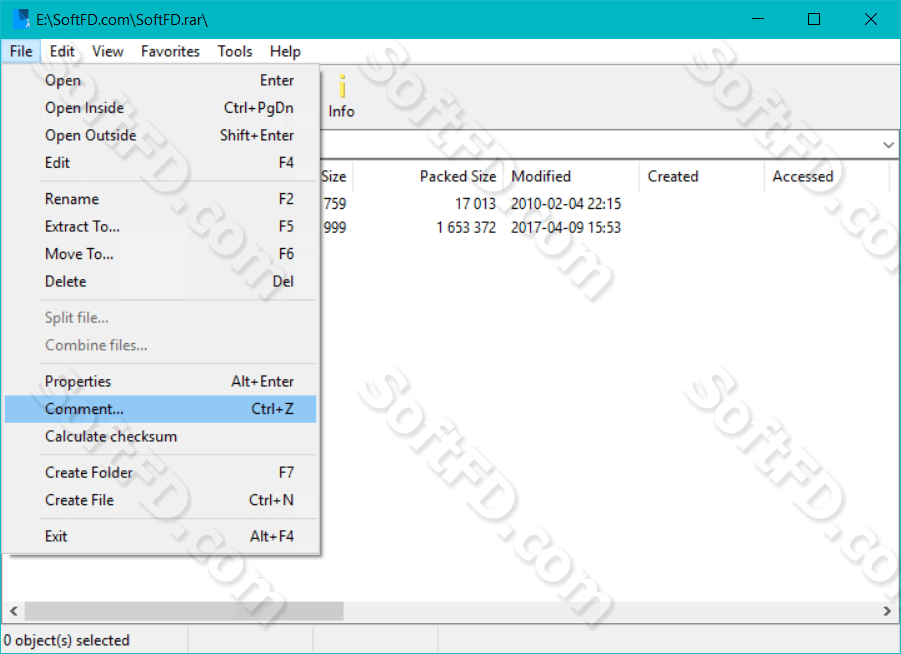Click modified date 2017-04-09 15:53
This screenshot has height=654, width=901.
[x=566, y=228]
